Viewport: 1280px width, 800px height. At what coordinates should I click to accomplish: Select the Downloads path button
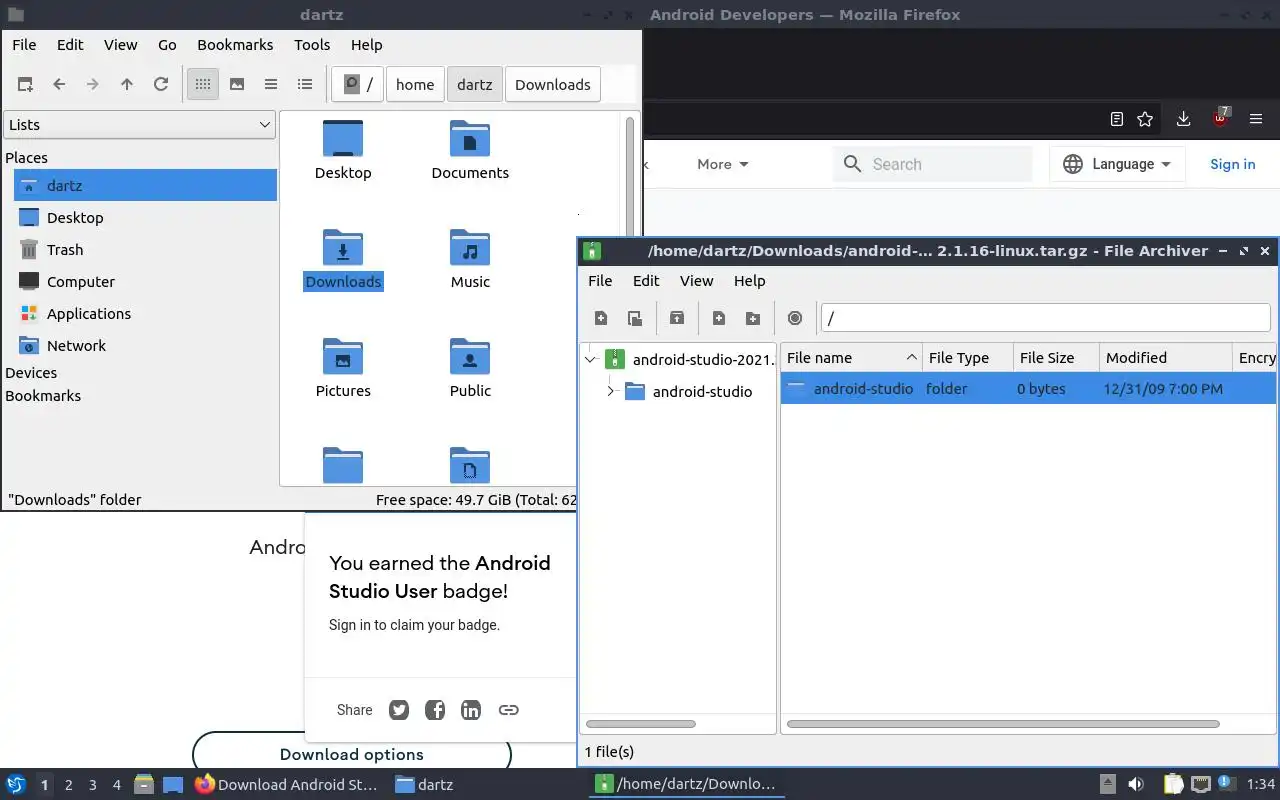pos(553,85)
